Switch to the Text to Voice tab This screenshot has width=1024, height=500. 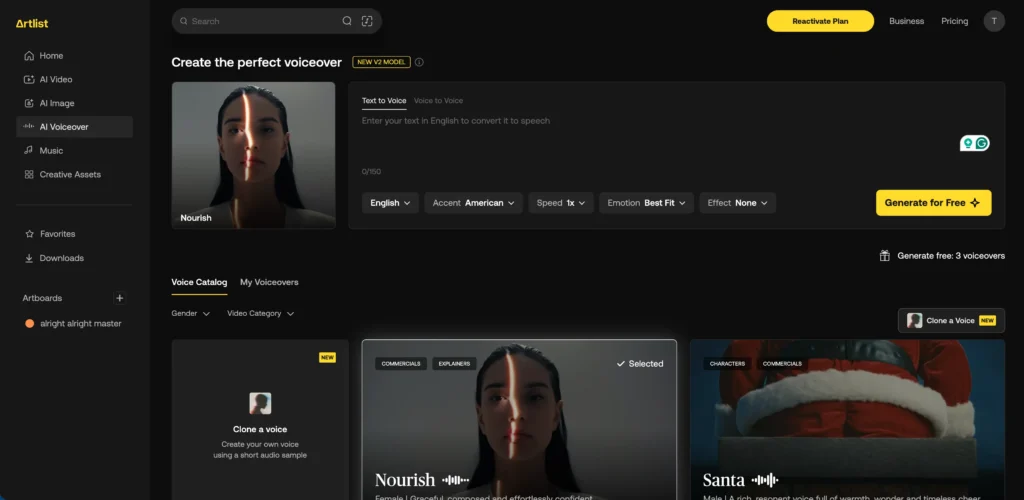[x=384, y=101]
